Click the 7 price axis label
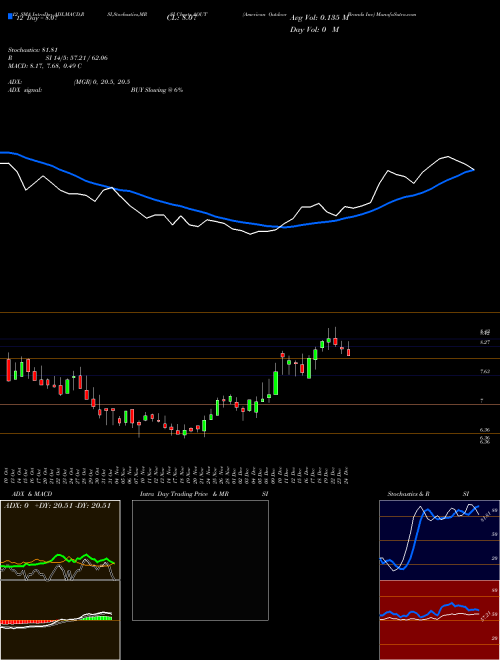This screenshot has width=500, height=660. [482, 401]
